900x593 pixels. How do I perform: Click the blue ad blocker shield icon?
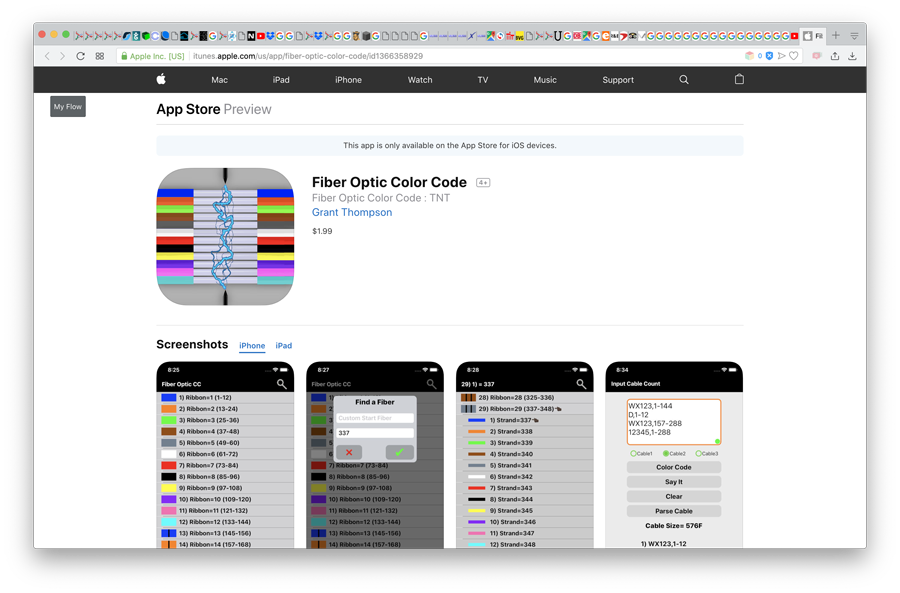tap(769, 56)
